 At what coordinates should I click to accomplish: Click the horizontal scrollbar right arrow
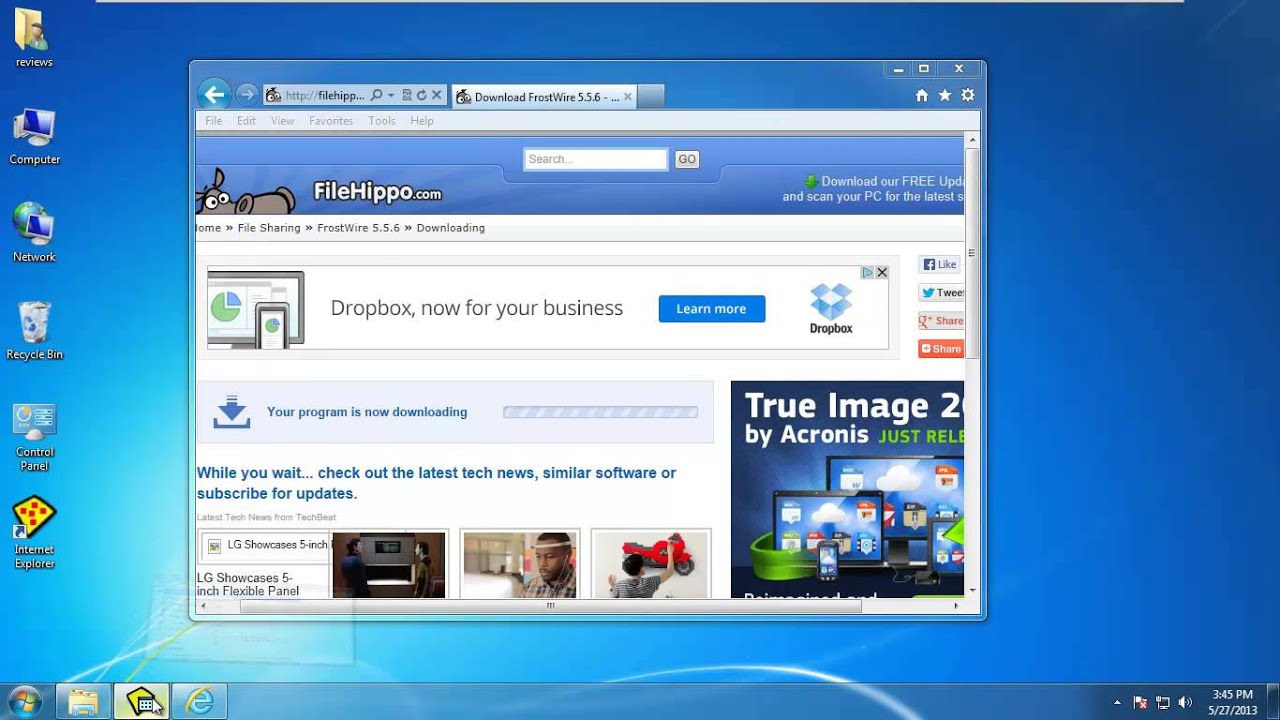(x=956, y=606)
